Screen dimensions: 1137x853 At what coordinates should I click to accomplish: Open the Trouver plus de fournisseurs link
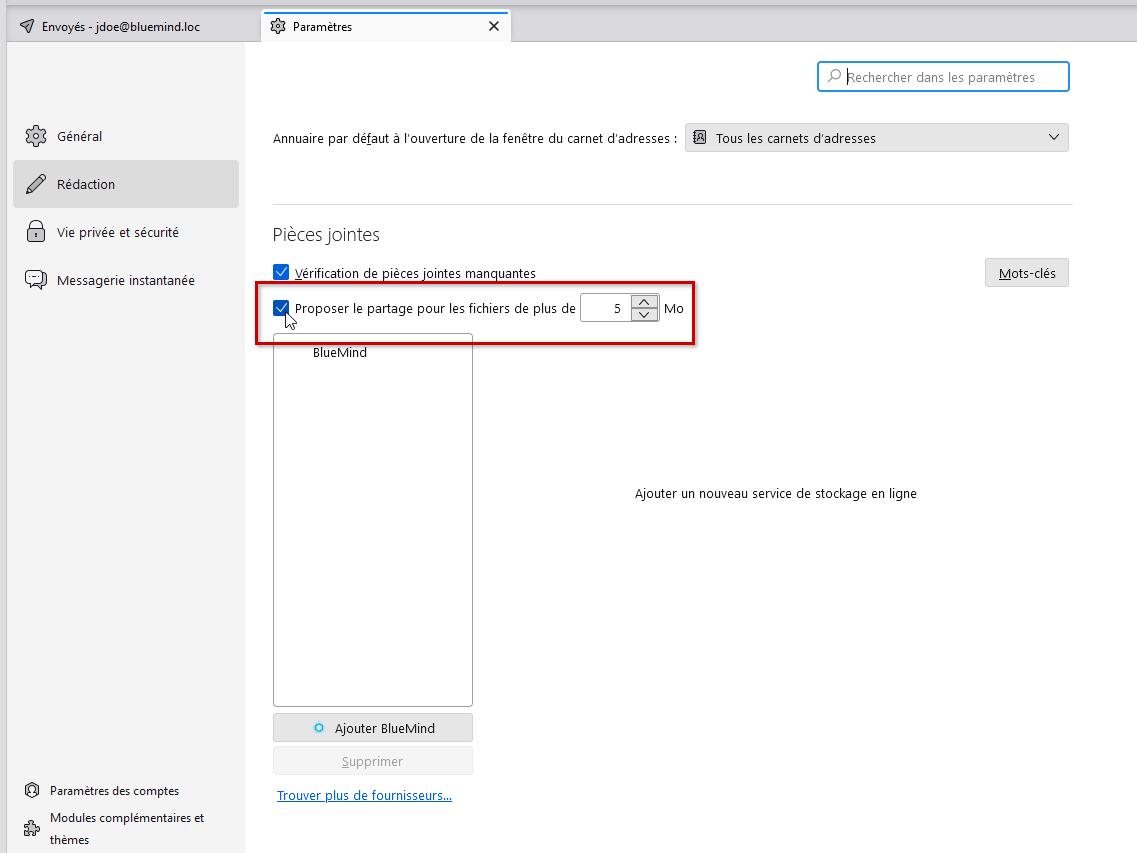point(364,796)
